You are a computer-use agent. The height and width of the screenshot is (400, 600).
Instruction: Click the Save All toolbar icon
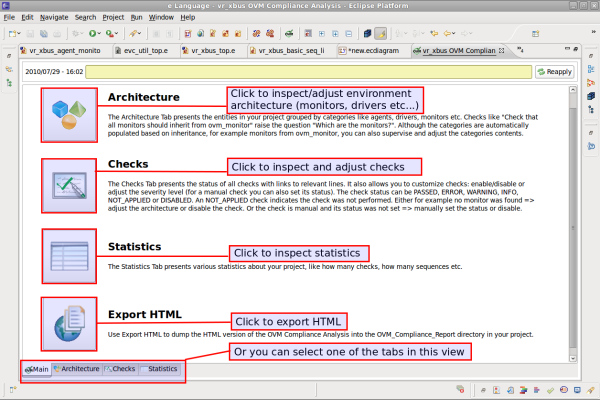coord(44,34)
